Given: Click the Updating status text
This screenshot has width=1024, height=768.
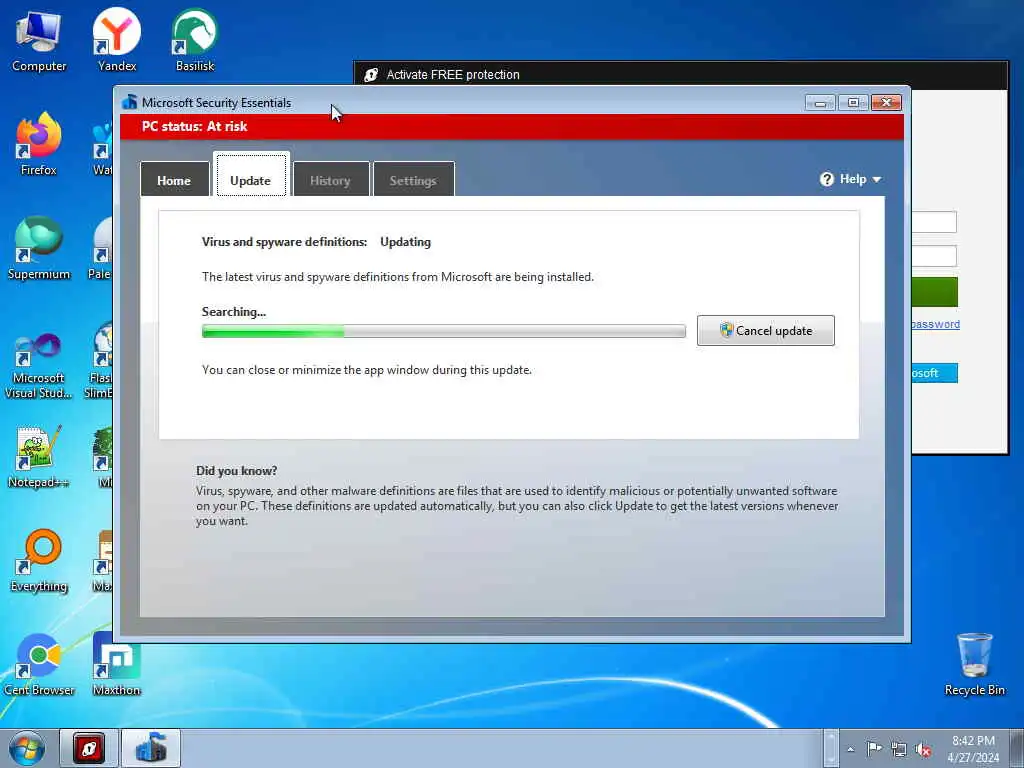Looking at the screenshot, I should coord(406,242).
